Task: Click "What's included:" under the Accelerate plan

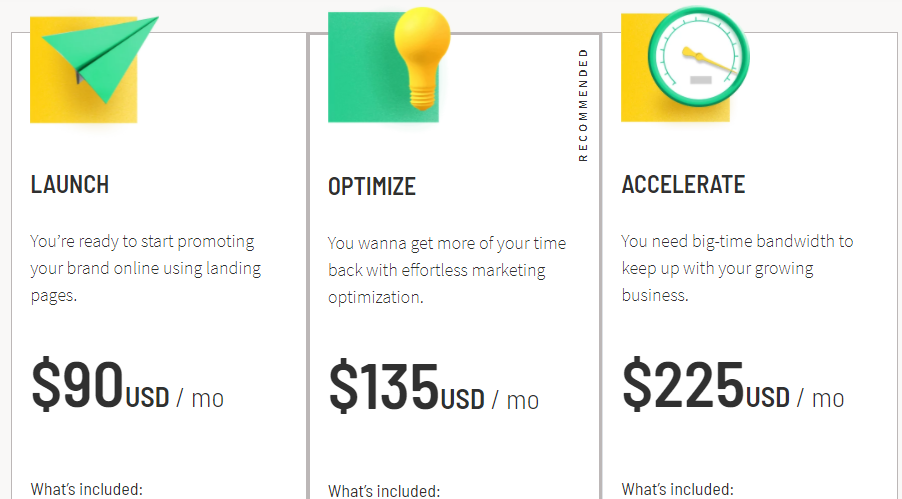Action: click(678, 489)
